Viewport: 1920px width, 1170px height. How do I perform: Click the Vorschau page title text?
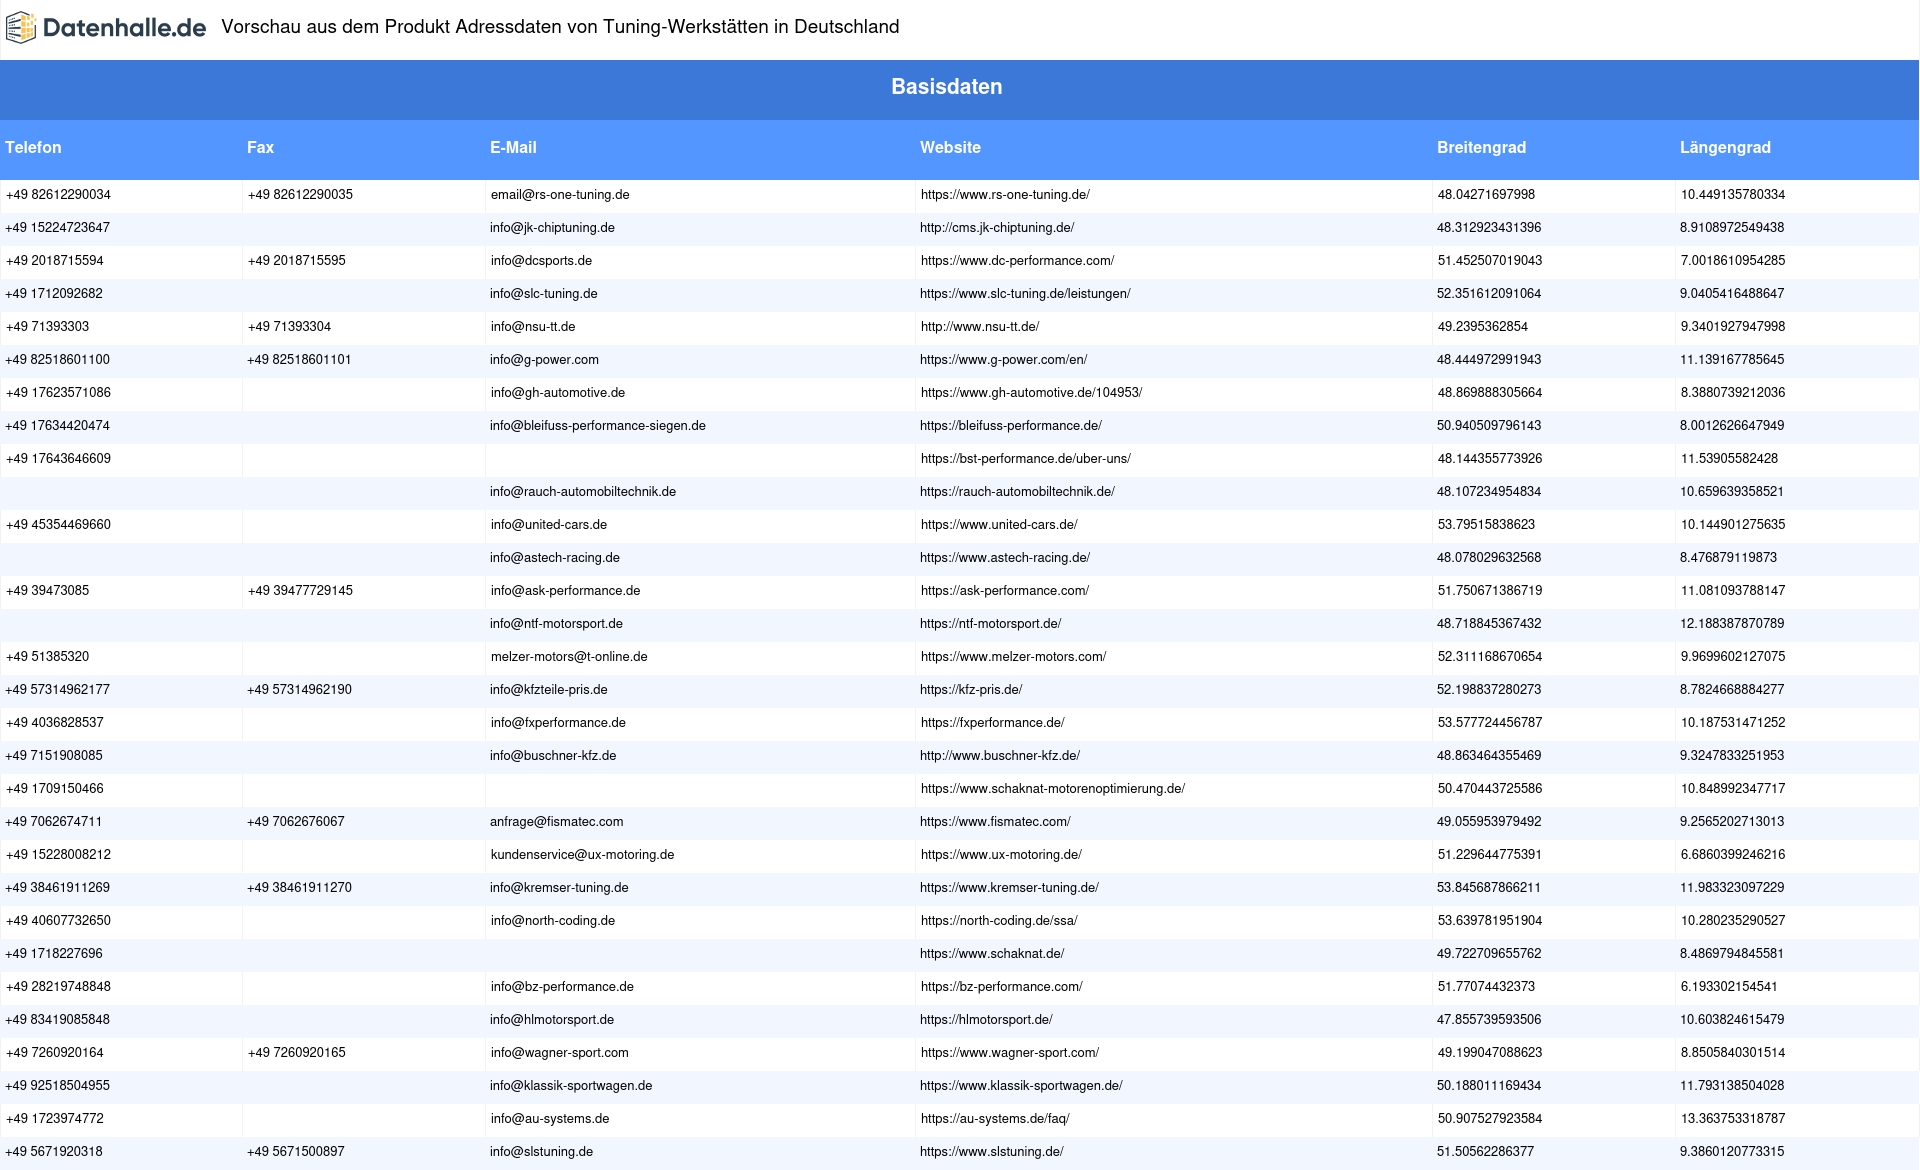pyautogui.click(x=560, y=27)
